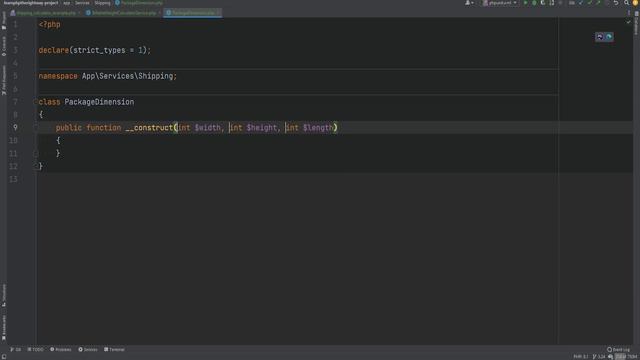Image resolution: width=640 pixels, height=360 pixels.
Task: Open the Commit tool window in the left sidebar
Action: point(4,47)
